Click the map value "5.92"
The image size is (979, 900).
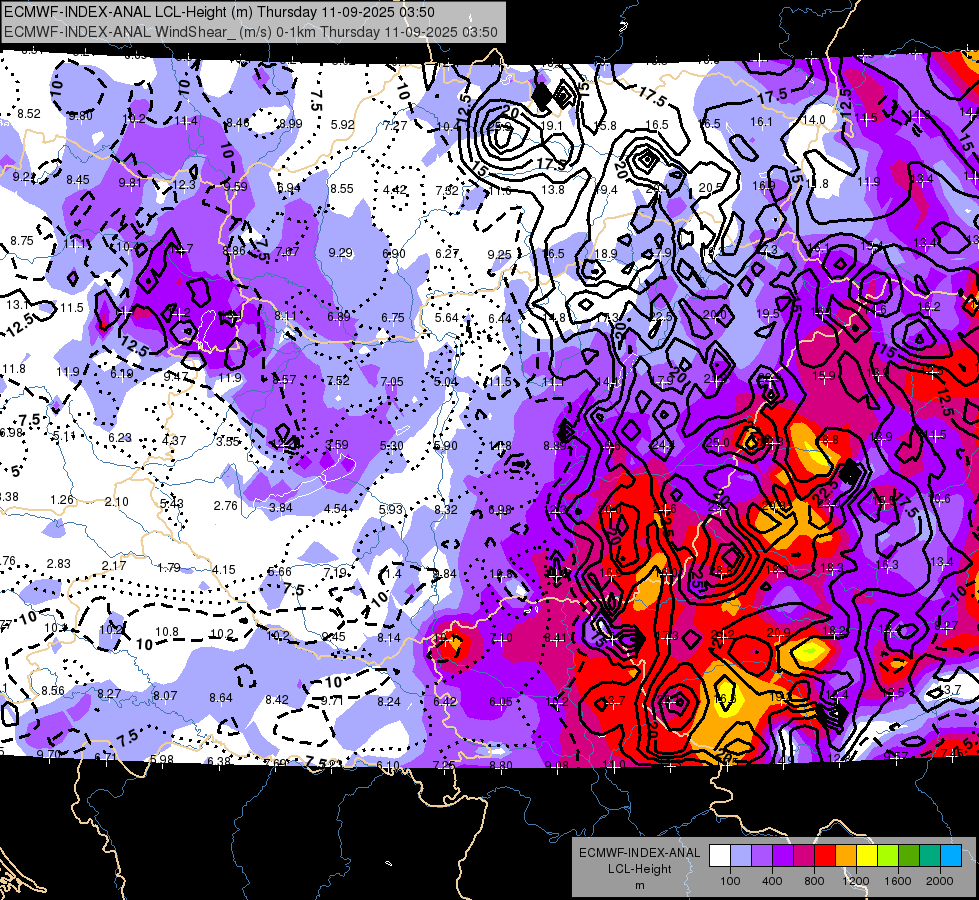343,124
